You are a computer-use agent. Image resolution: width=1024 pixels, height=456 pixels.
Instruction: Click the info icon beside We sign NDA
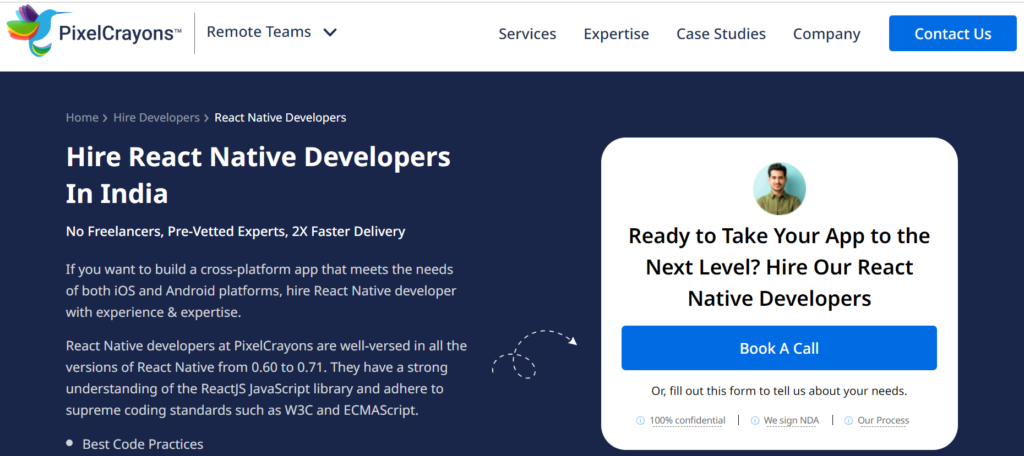click(755, 421)
